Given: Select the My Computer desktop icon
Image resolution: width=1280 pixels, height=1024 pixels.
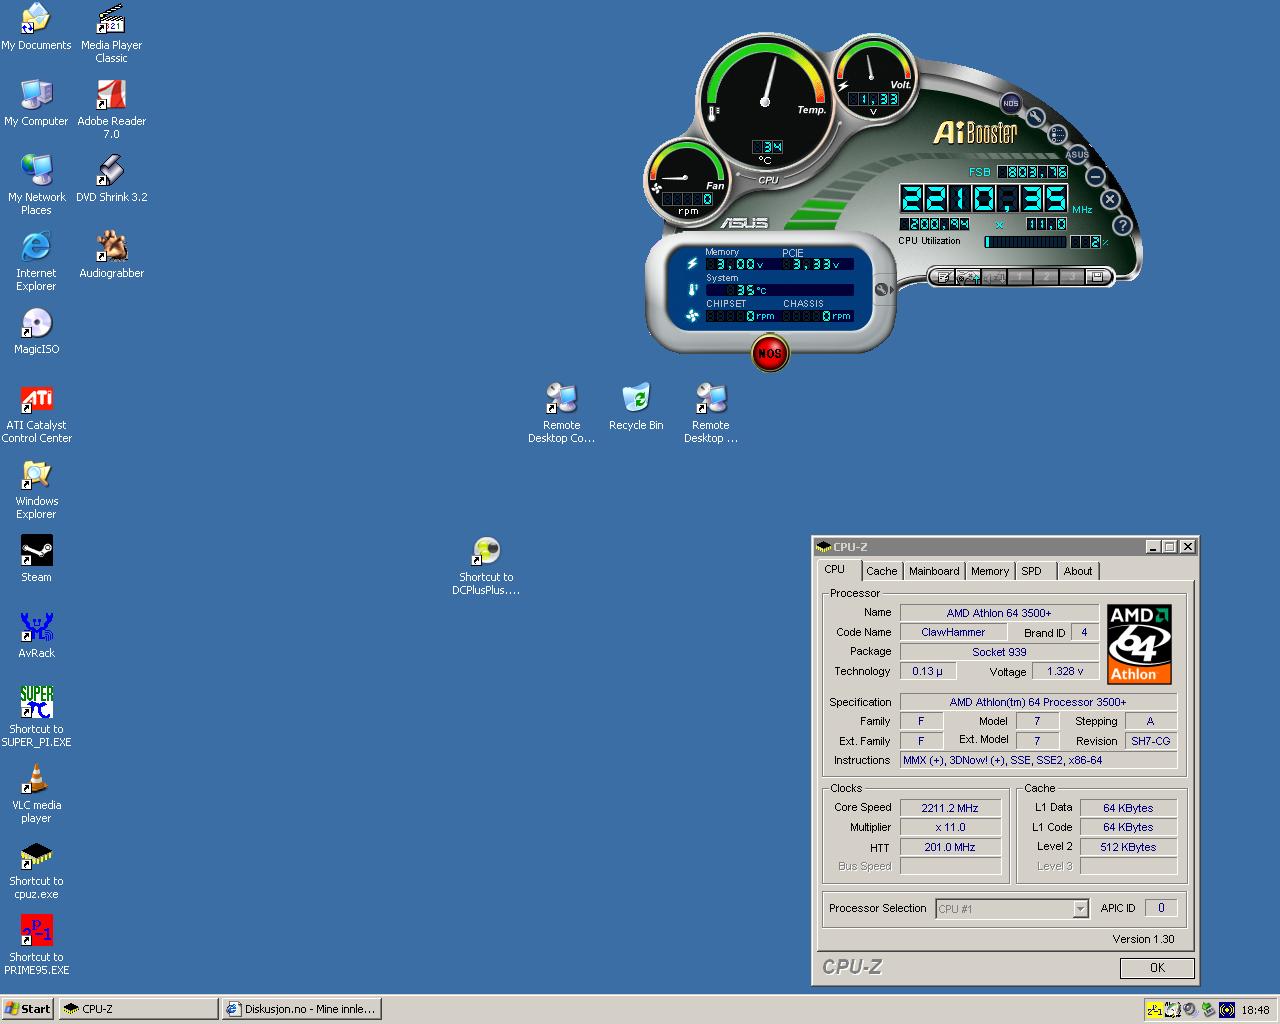Looking at the screenshot, I should [36, 103].
